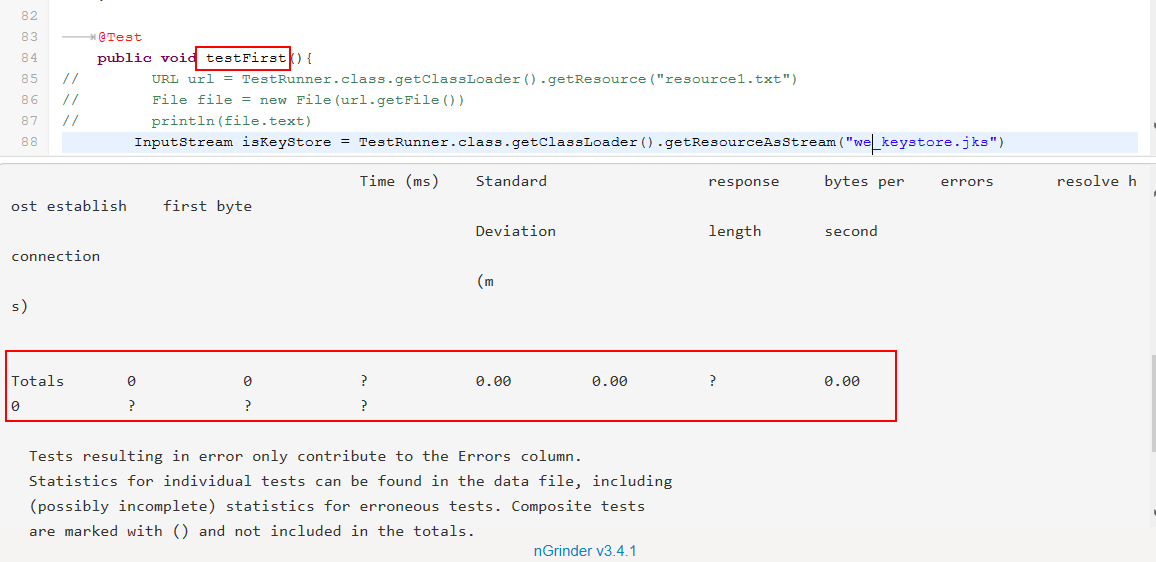Image resolution: width=1156 pixels, height=562 pixels.
Task: Click the println(file.text) commented line
Action: [232, 121]
